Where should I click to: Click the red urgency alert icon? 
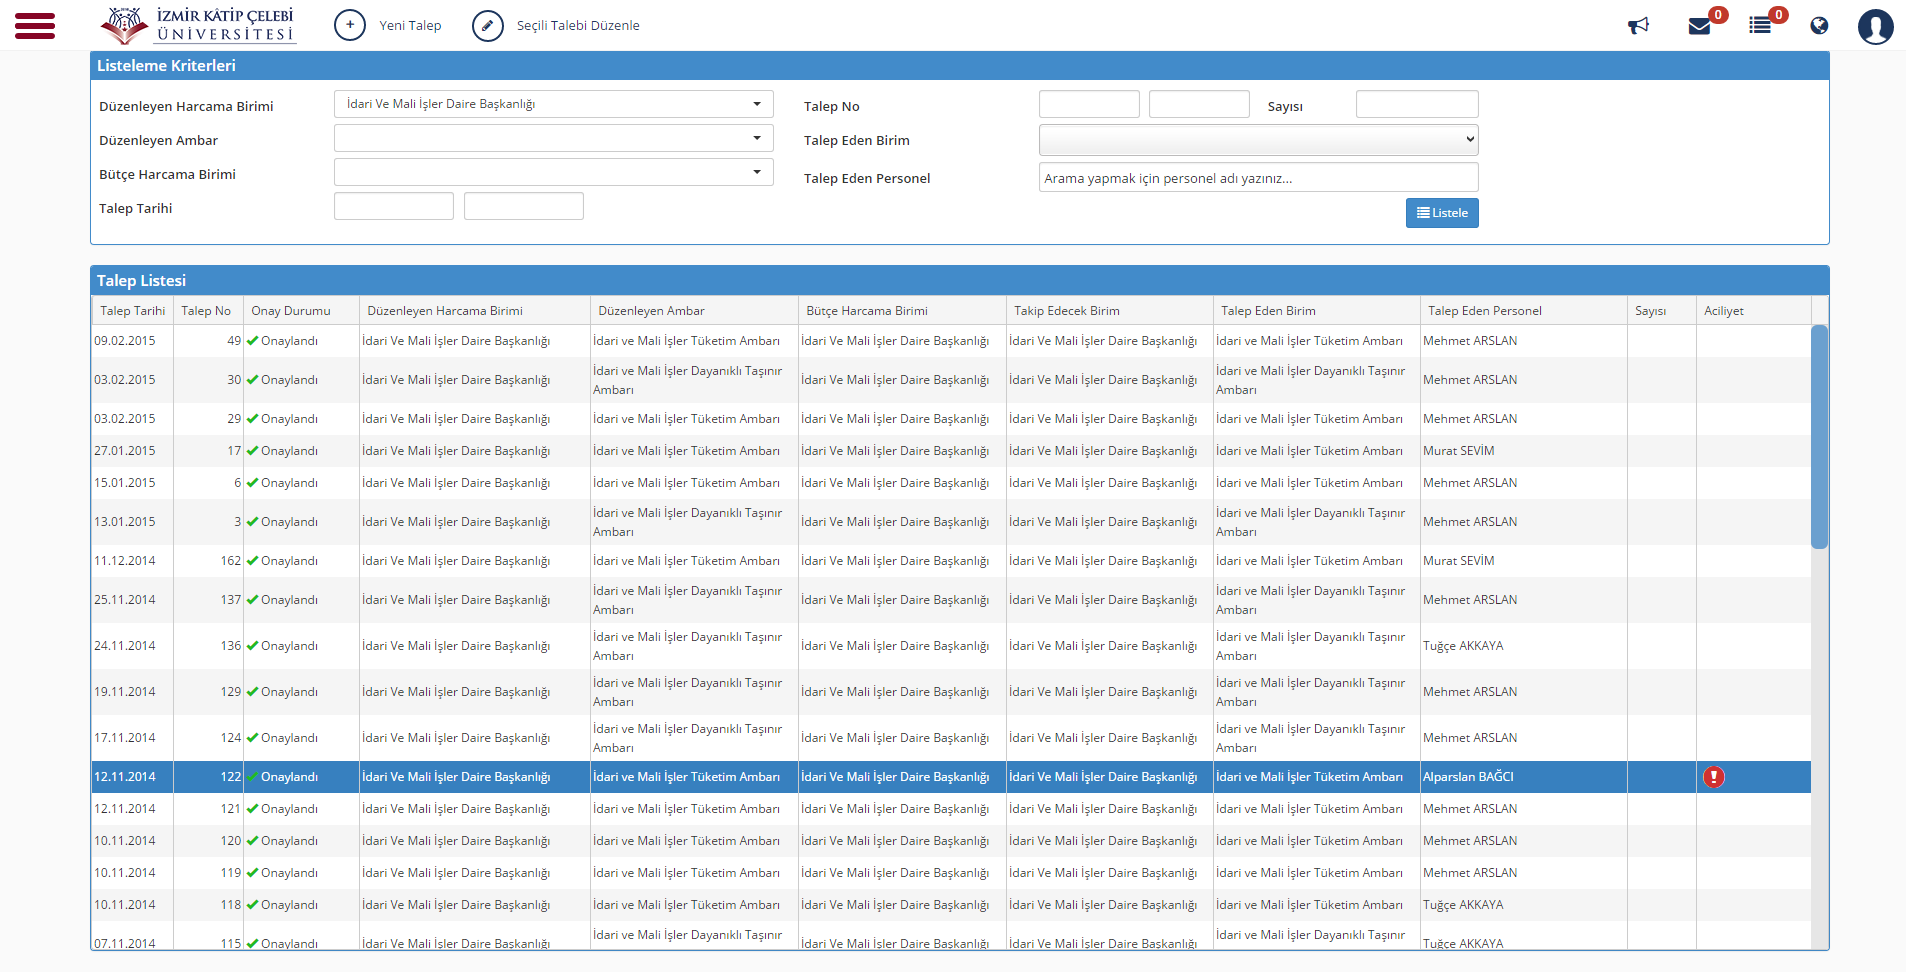pos(1714,777)
